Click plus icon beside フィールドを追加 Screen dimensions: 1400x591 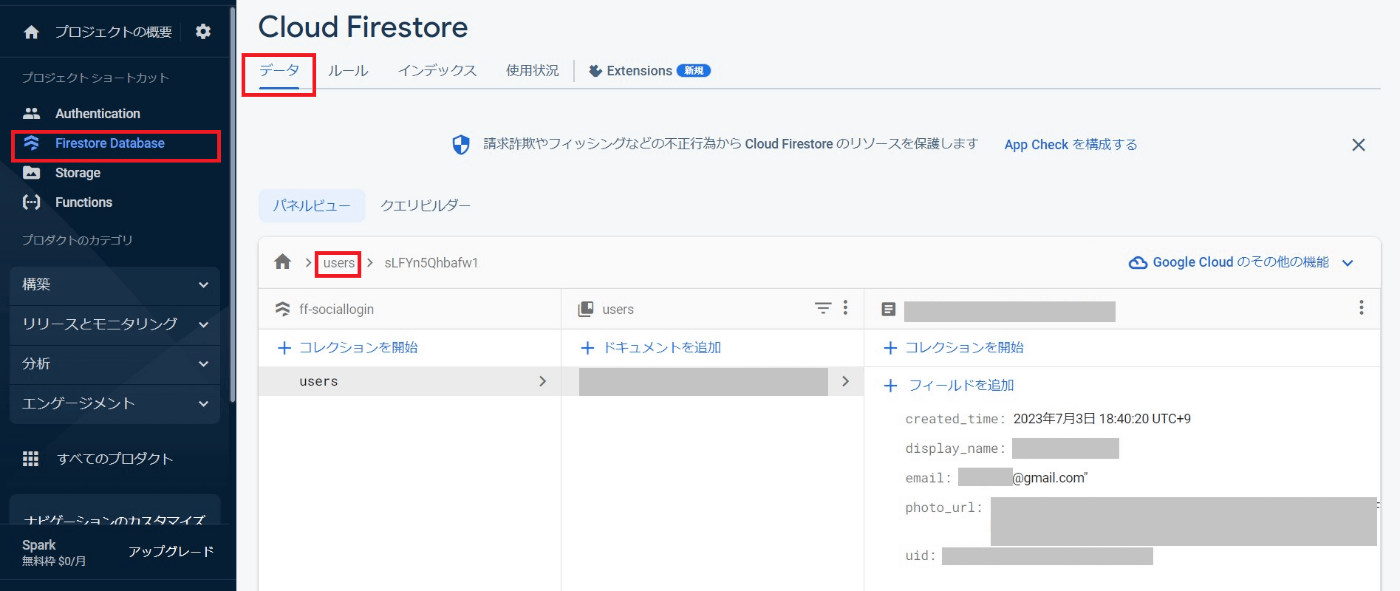click(891, 386)
